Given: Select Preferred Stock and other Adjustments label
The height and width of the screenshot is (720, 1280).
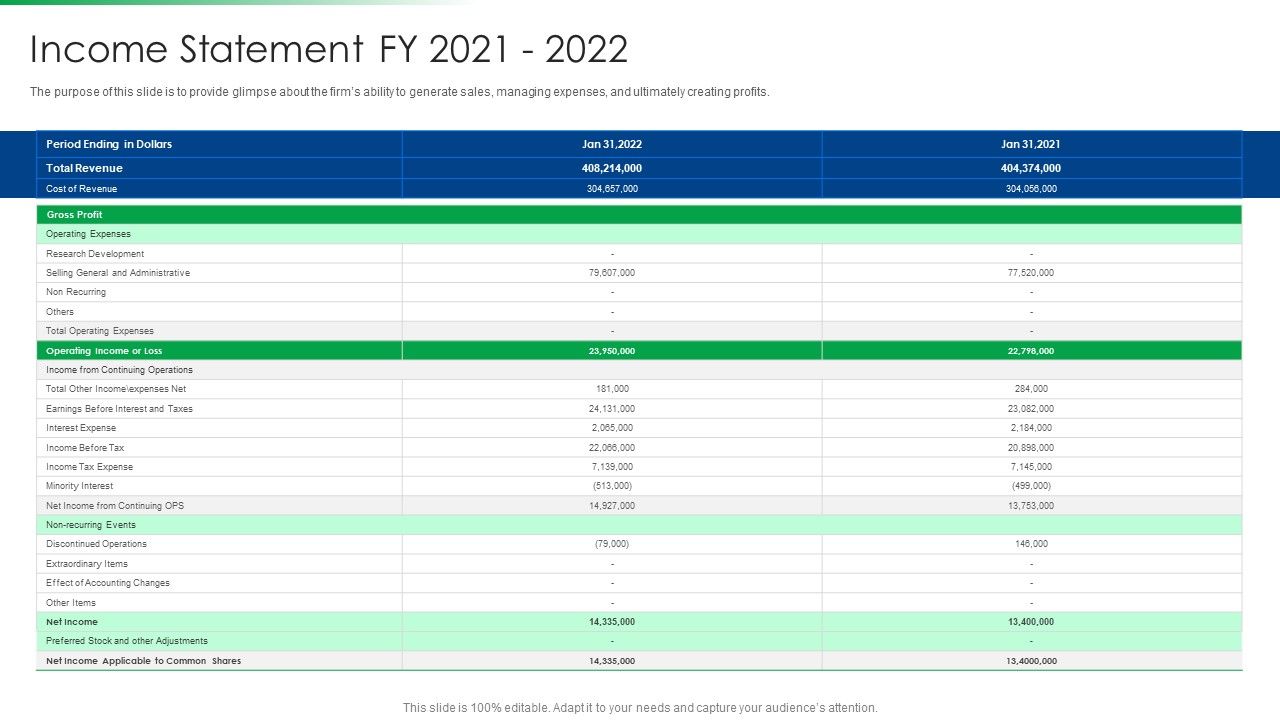Looking at the screenshot, I should pos(127,641).
